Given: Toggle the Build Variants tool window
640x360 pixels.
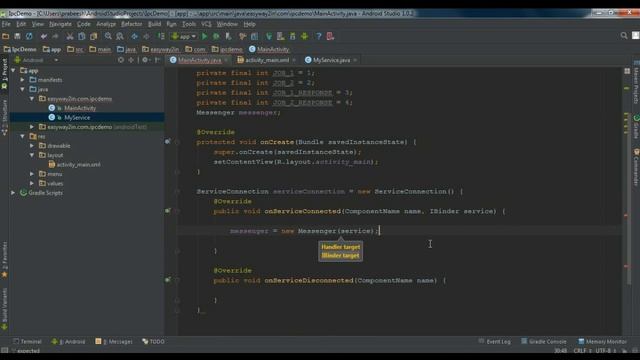Looking at the screenshot, I should 4,309.
